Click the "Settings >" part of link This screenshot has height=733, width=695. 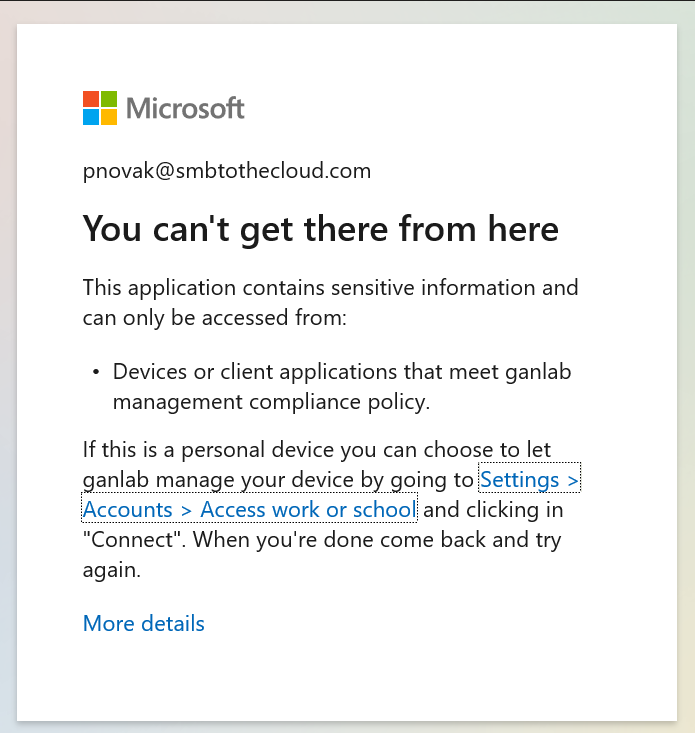click(x=529, y=480)
